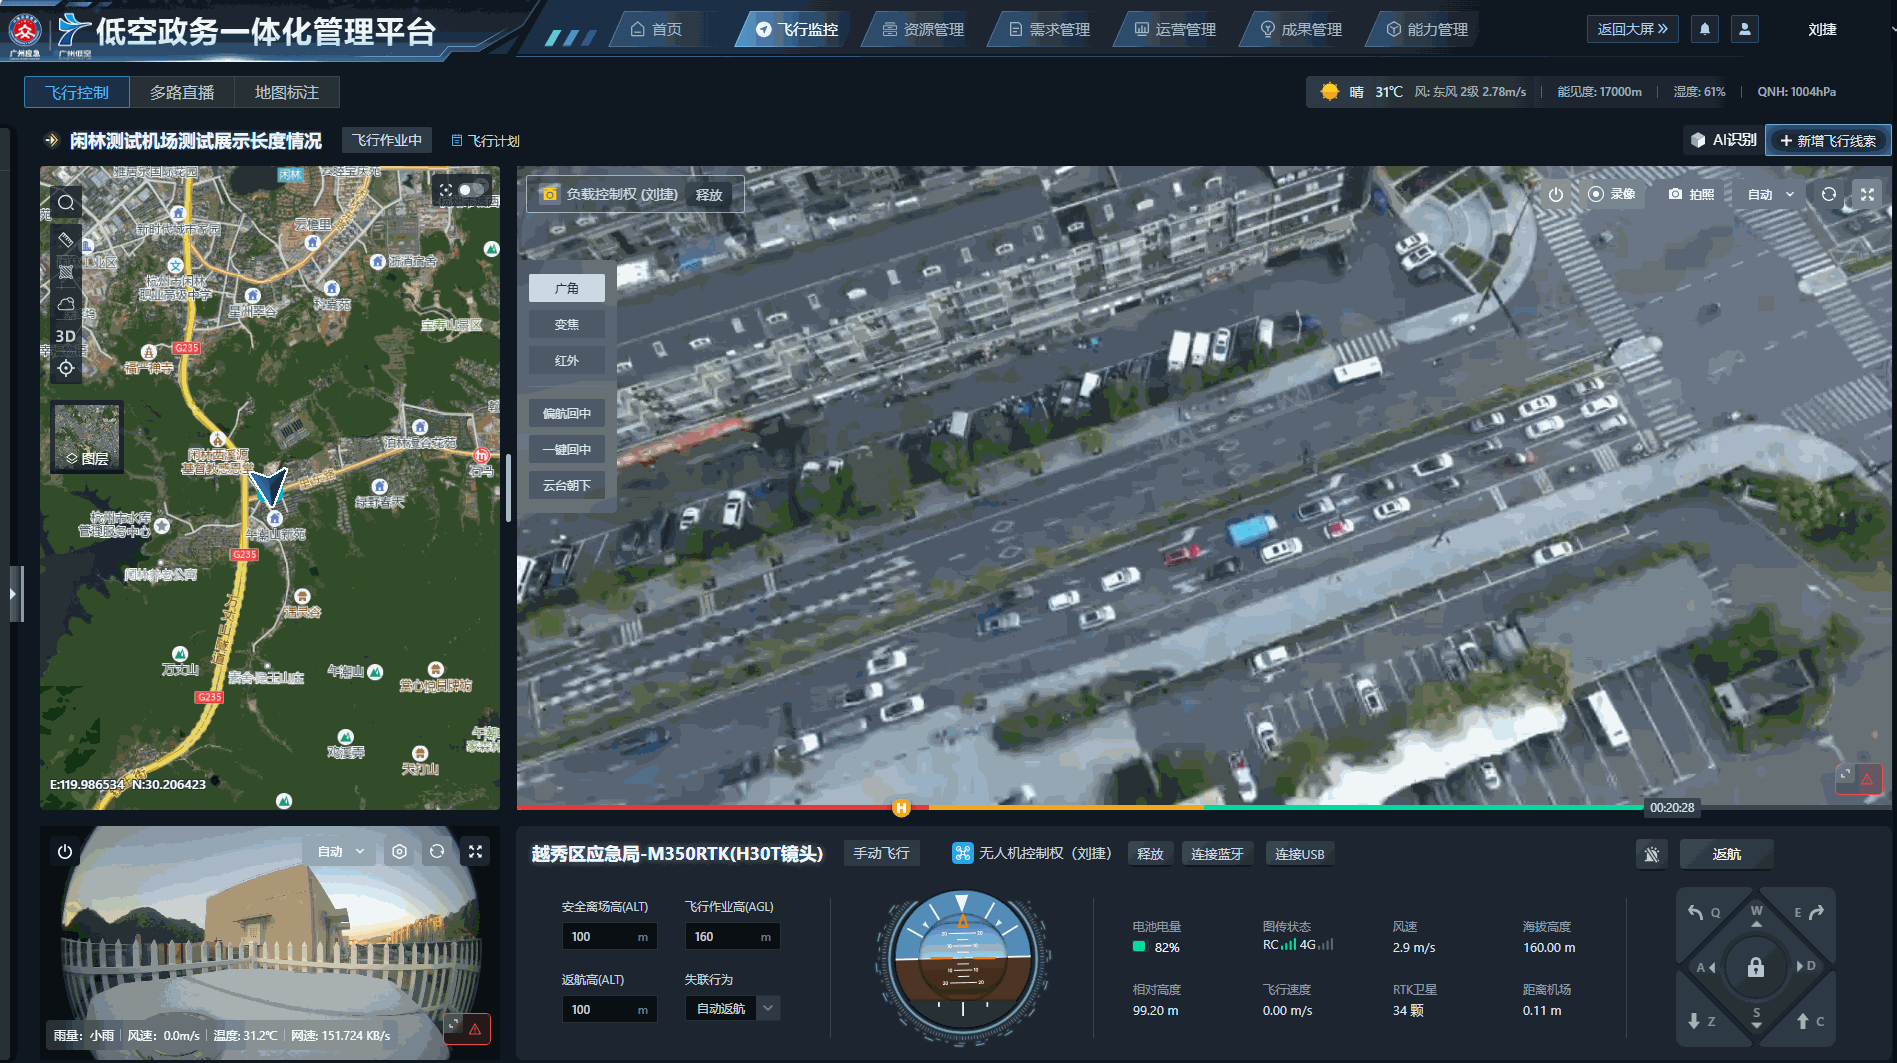Viewport: 1897px width, 1063px height.
Task: Click the 返航 return home button
Action: click(1726, 854)
